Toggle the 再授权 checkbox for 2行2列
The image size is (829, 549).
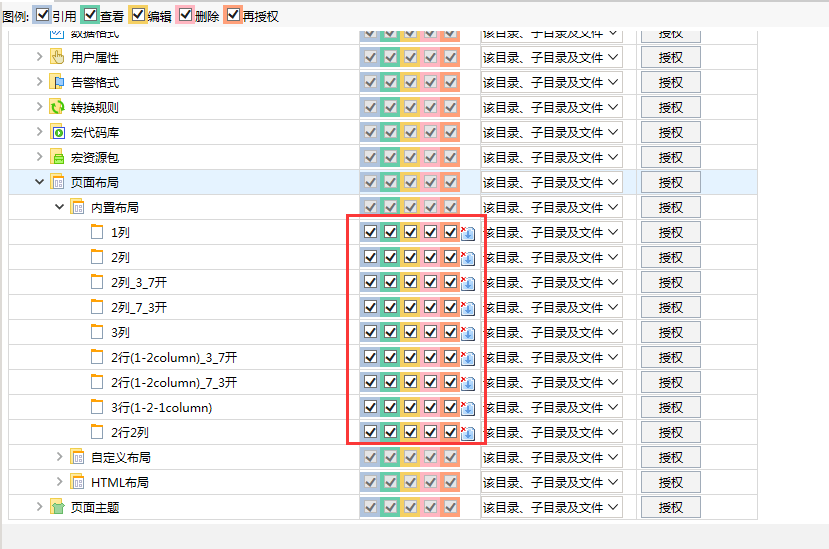pos(450,432)
